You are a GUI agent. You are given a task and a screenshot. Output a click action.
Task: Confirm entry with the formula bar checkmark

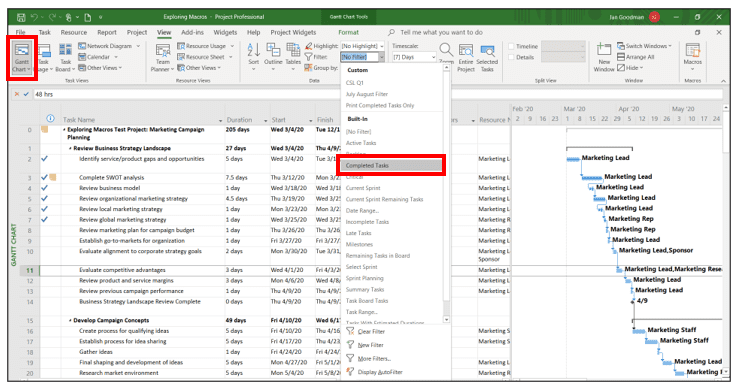pyautogui.click(x=26, y=94)
